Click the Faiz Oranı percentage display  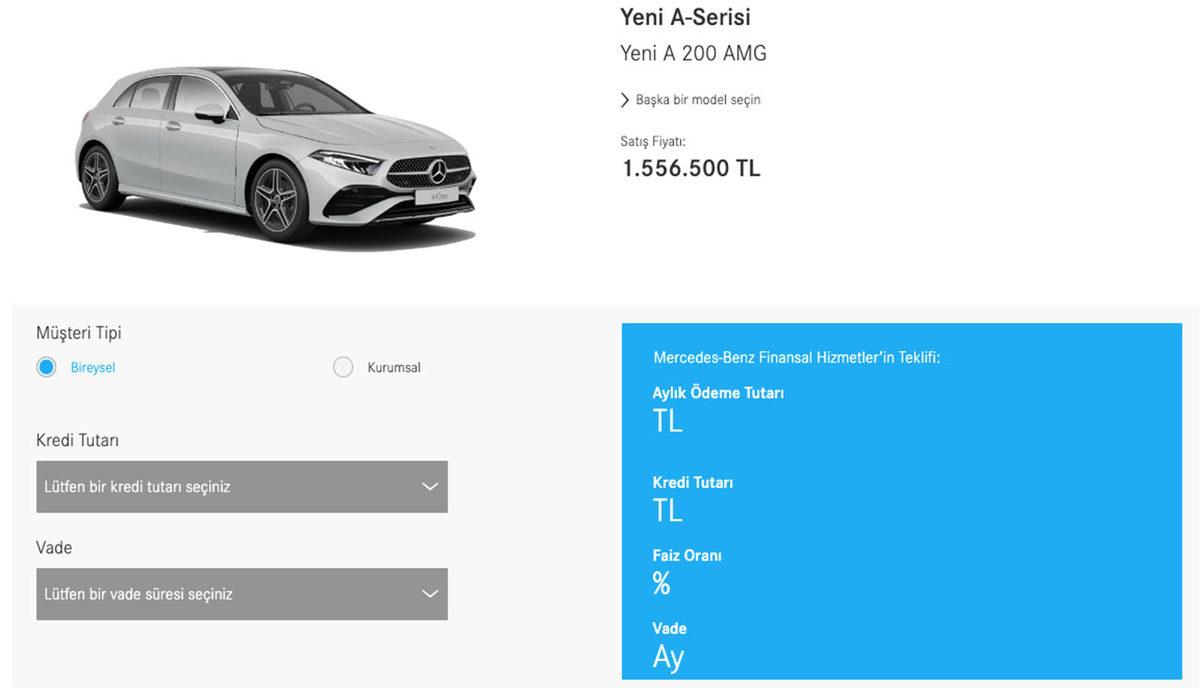[x=661, y=582]
